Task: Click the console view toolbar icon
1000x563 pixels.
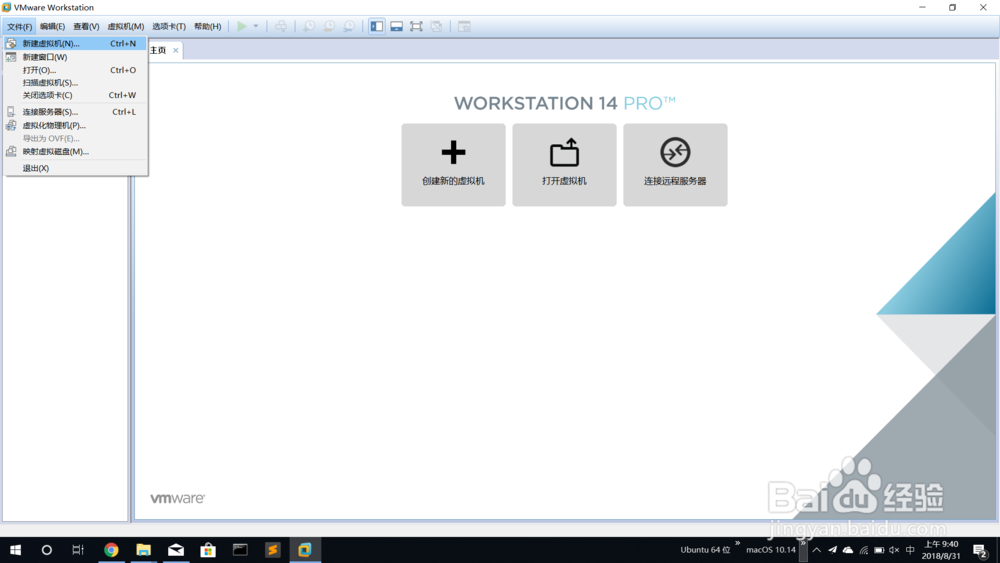Action: pos(464,26)
